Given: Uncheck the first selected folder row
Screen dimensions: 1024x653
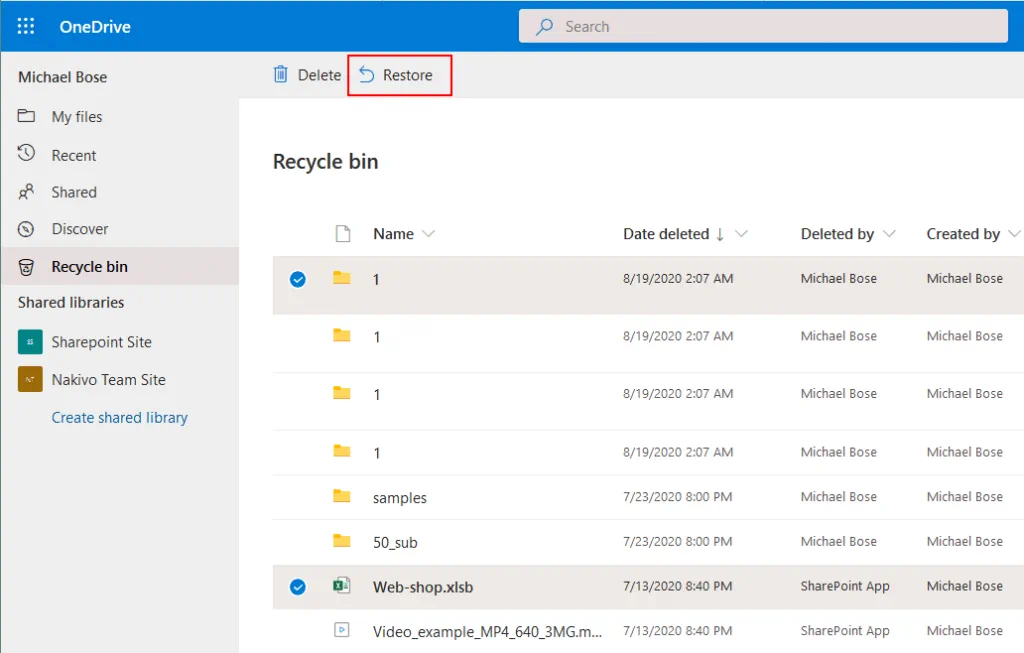Looking at the screenshot, I should tap(297, 279).
